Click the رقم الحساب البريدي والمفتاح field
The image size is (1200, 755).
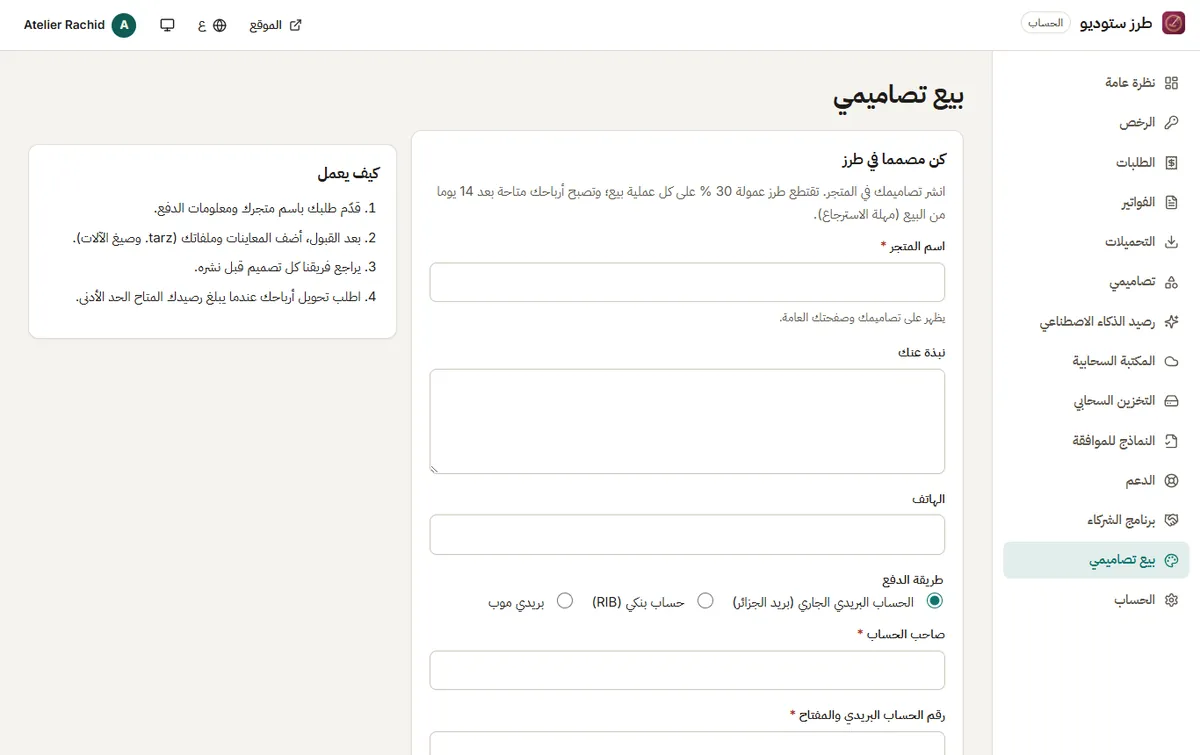pyautogui.click(x=687, y=743)
